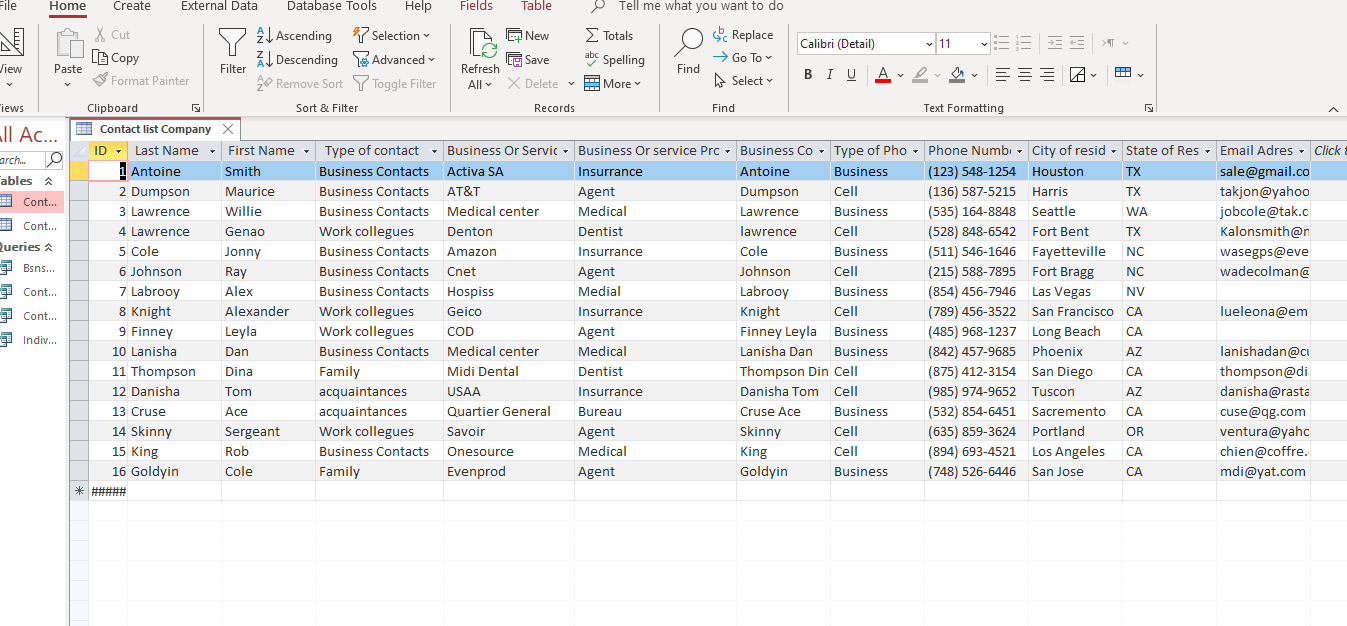1347x626 pixels.
Task: Click the numbered list icon
Action: click(1023, 43)
